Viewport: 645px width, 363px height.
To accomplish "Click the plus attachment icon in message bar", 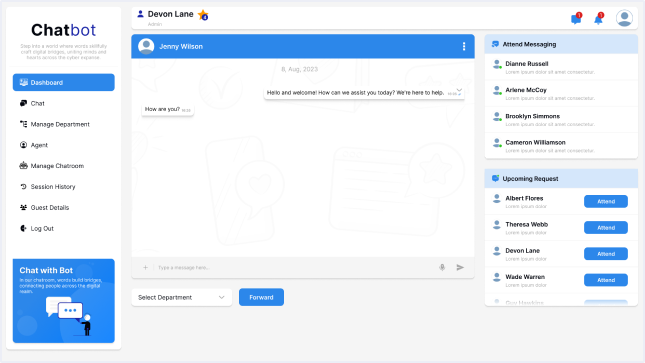I will click(x=145, y=268).
